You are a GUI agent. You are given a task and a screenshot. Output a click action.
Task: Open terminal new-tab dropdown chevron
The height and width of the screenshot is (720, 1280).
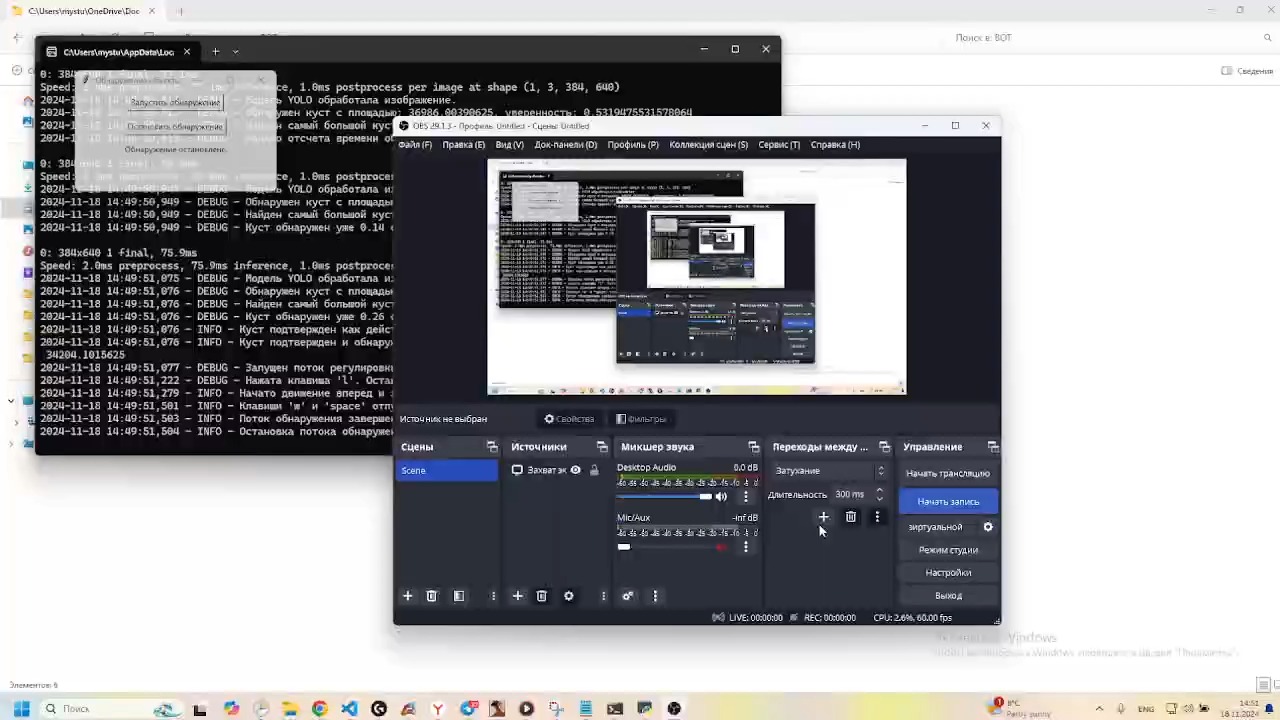(236, 52)
